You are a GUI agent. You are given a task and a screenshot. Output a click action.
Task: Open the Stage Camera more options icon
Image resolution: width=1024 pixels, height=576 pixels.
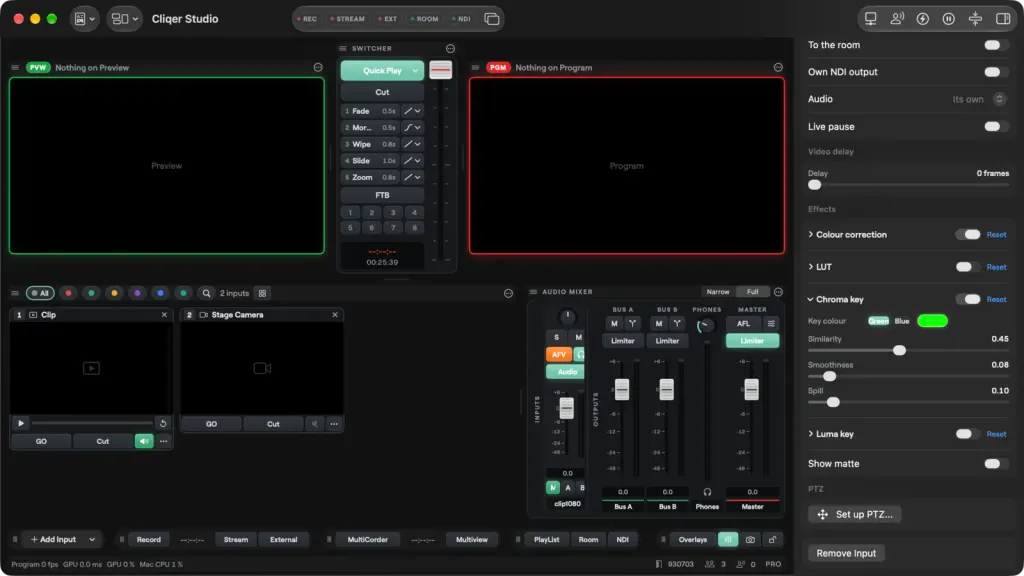click(334, 424)
